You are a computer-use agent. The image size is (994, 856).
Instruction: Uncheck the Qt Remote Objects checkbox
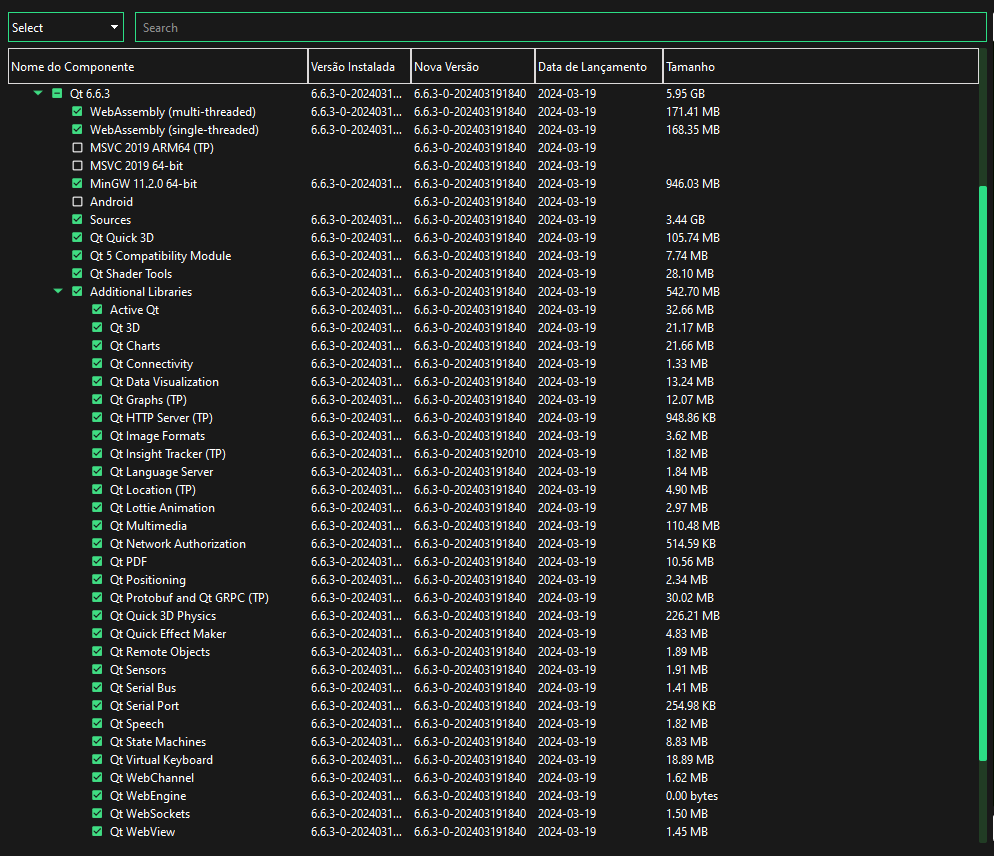pyautogui.click(x=97, y=652)
